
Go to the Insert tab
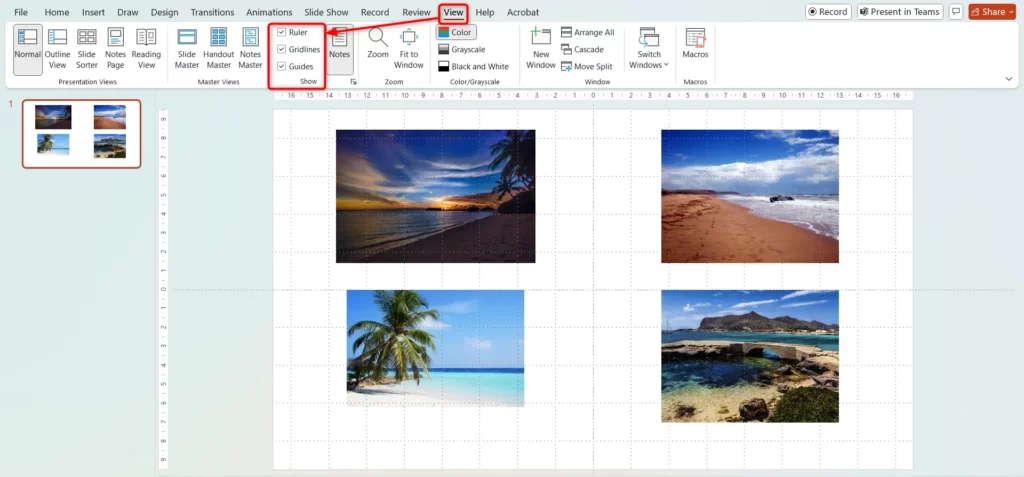coord(93,12)
